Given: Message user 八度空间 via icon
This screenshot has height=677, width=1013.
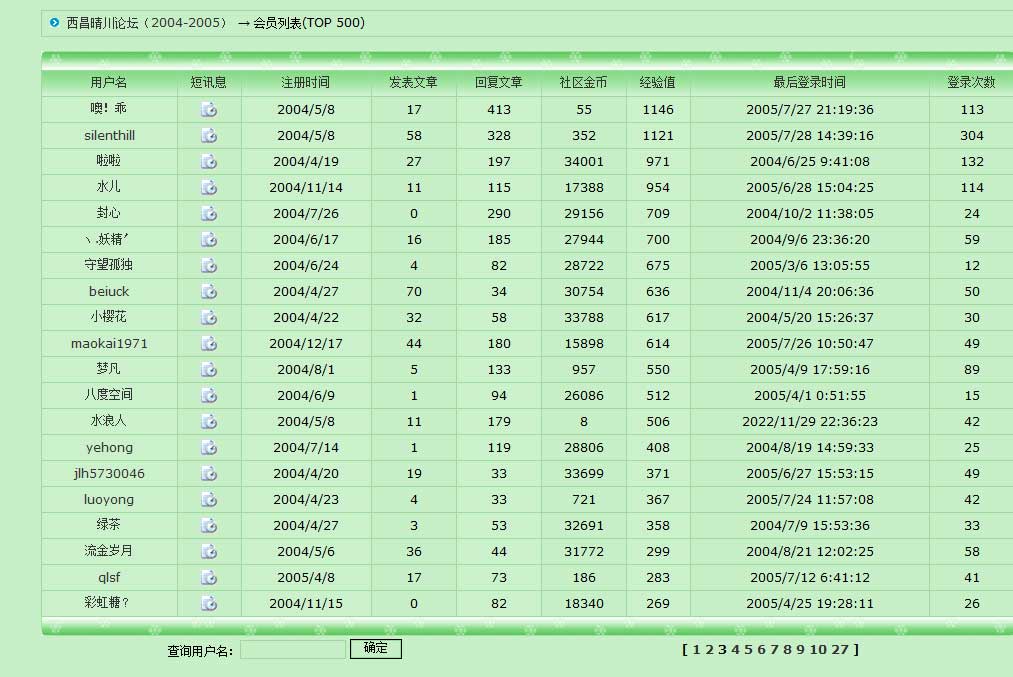Looking at the screenshot, I should 209,395.
